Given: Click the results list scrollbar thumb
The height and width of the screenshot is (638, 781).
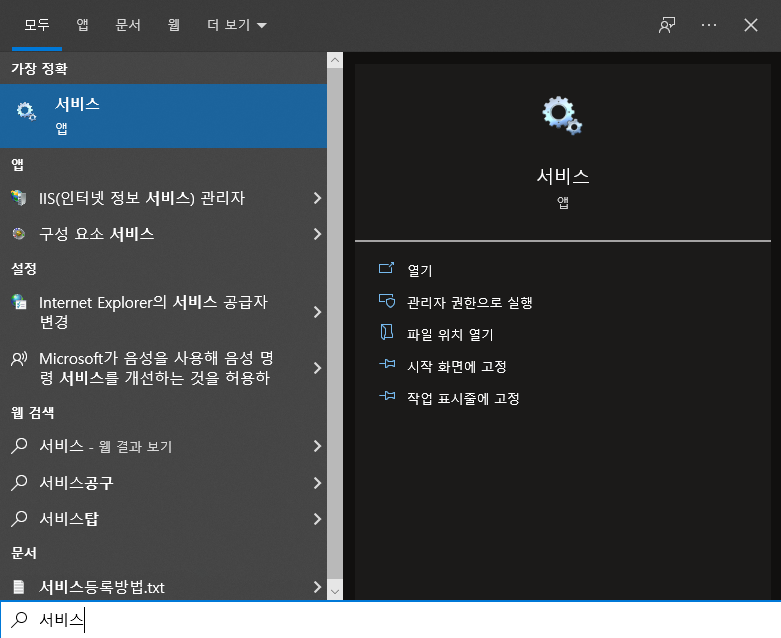Looking at the screenshot, I should (x=335, y=324).
